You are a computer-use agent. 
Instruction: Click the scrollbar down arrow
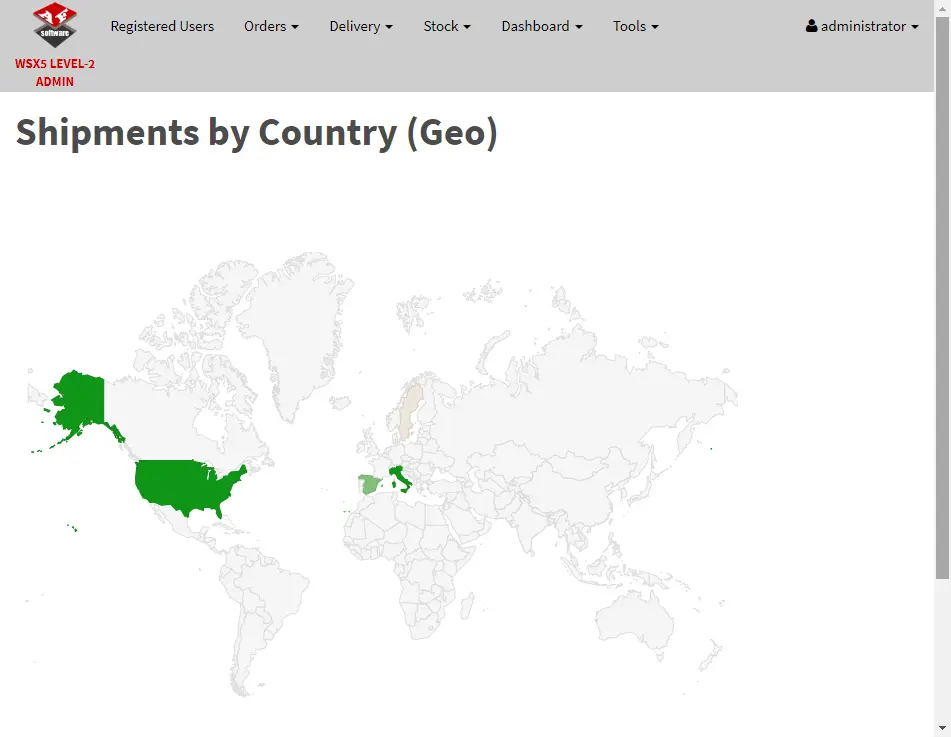click(943, 728)
